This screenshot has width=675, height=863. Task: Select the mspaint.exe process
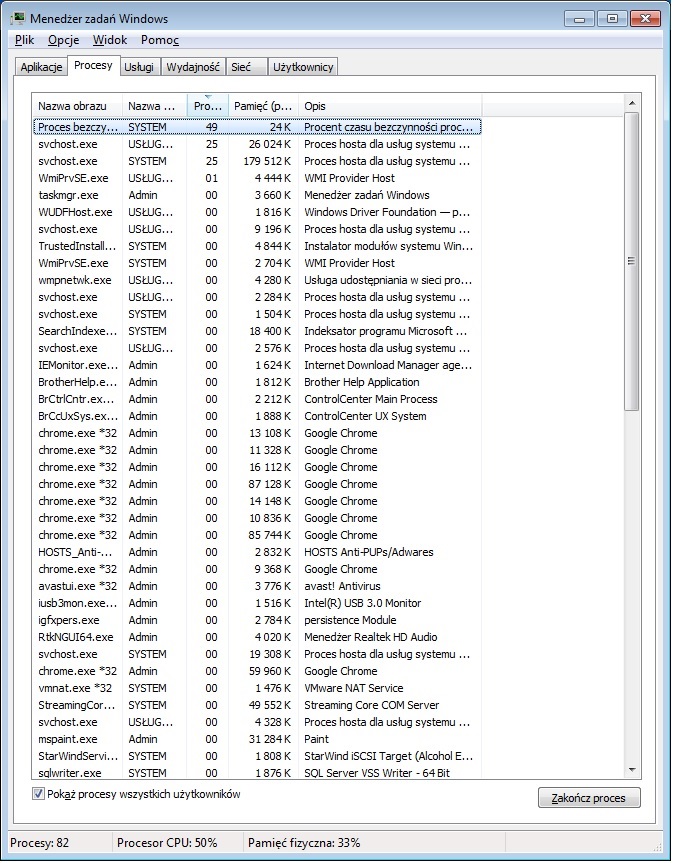pyautogui.click(x=257, y=739)
